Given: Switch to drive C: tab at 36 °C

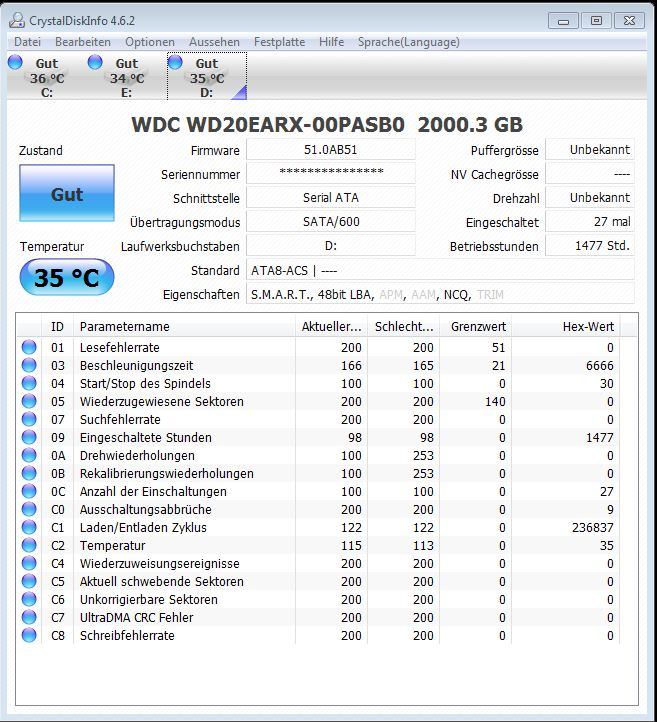Looking at the screenshot, I should 47,76.
